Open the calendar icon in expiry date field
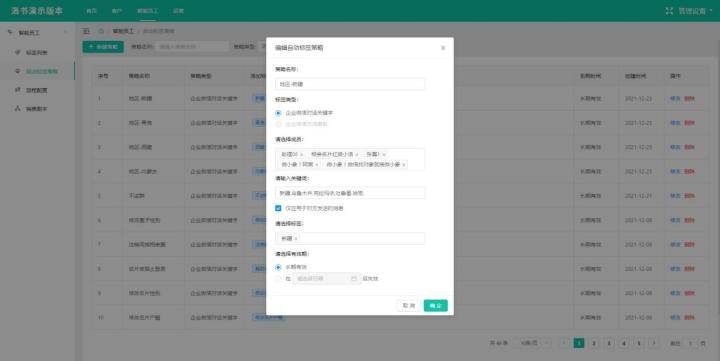 click(x=354, y=279)
